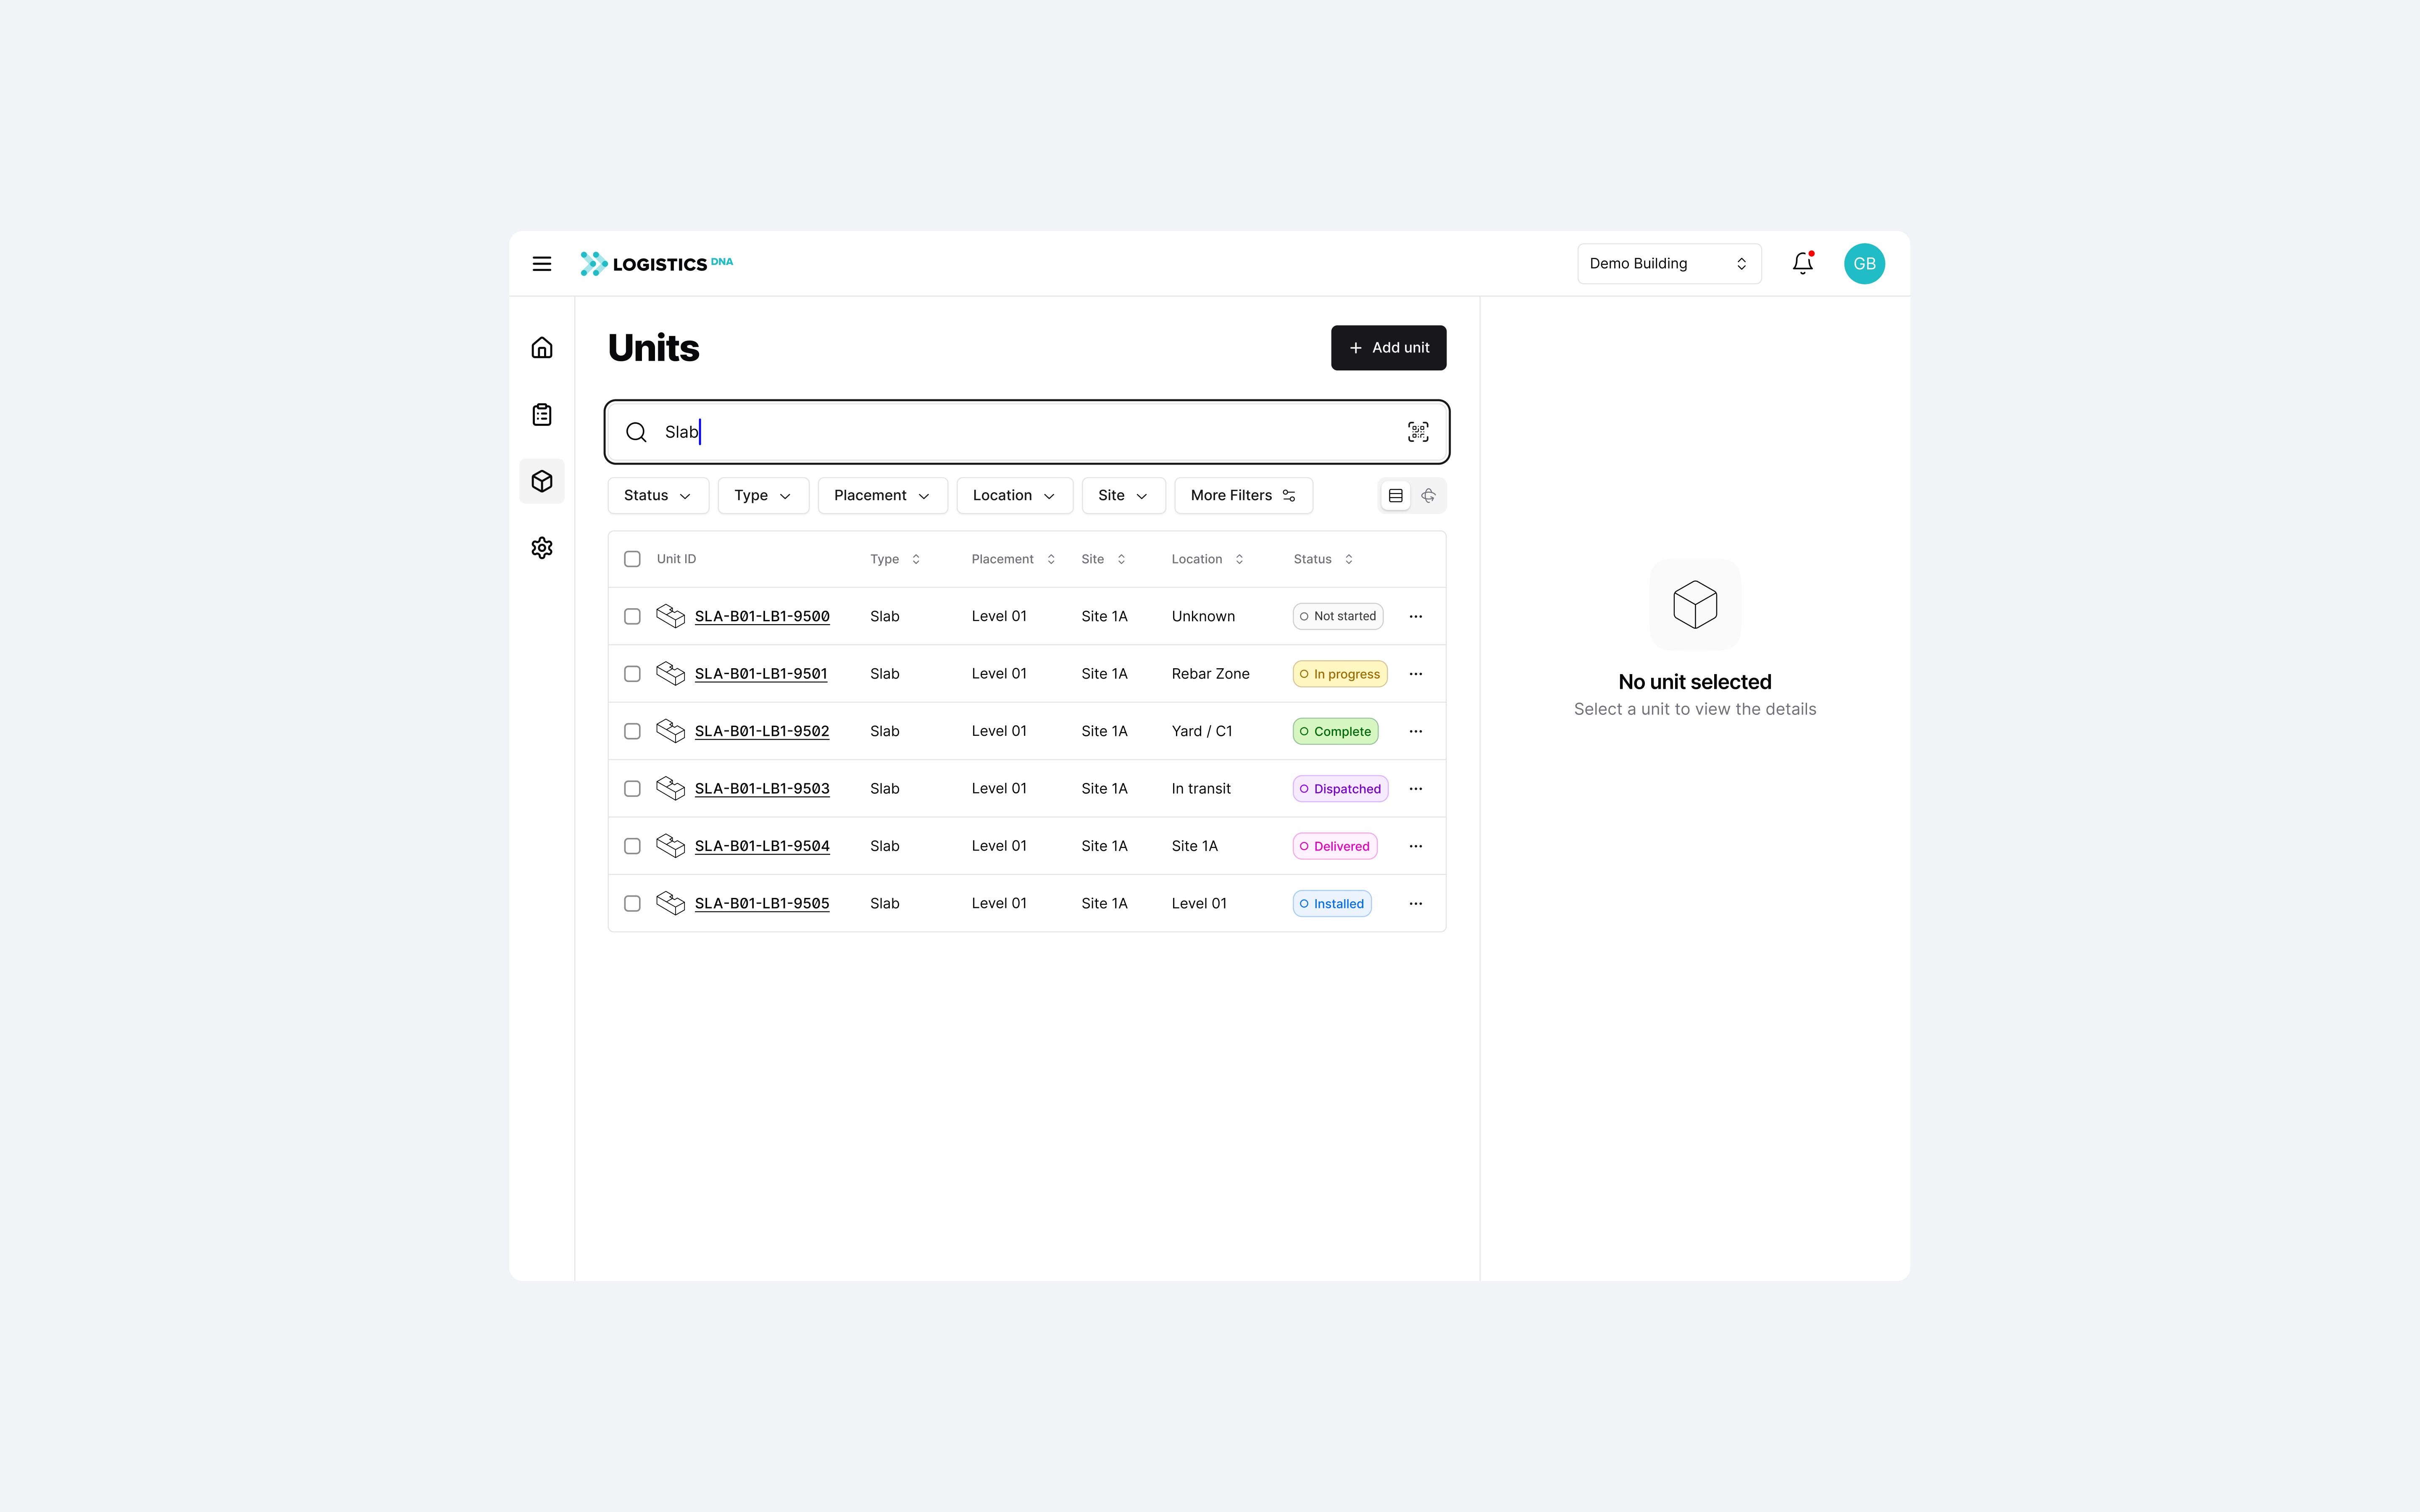This screenshot has width=2420, height=1512.
Task: Click the notifications bell icon
Action: [x=1802, y=264]
